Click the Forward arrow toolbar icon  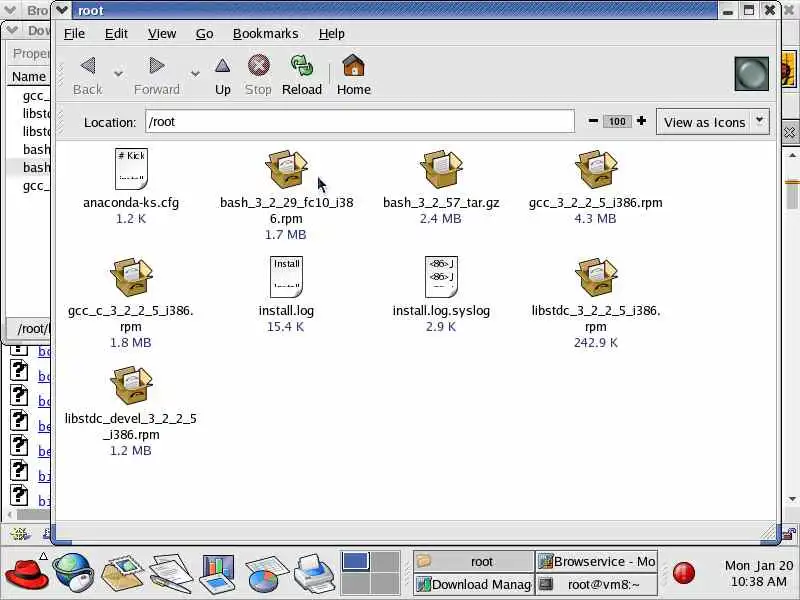pos(157,65)
